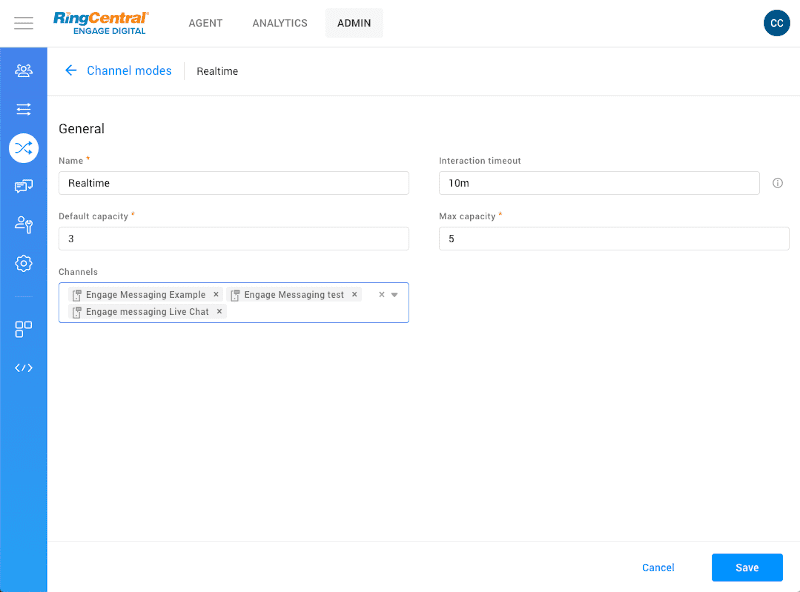Expand the Channels dropdown arrow
Viewport: 800px width, 592px height.
[395, 295]
